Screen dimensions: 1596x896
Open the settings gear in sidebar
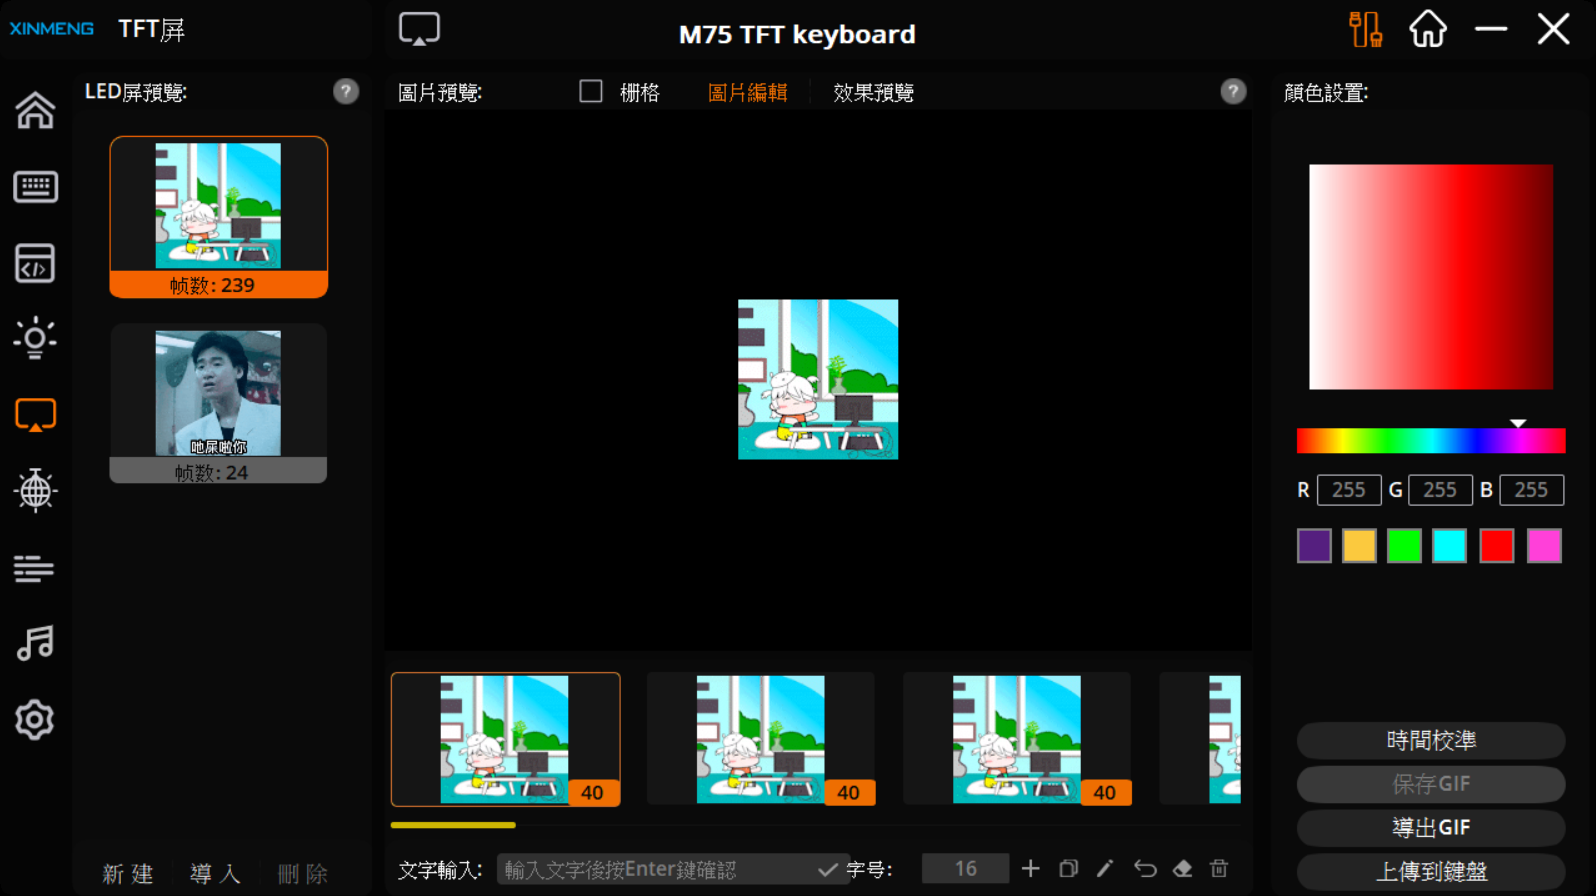click(34, 720)
